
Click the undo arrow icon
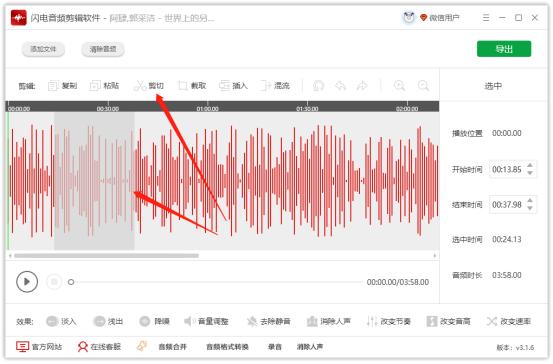click(340, 86)
